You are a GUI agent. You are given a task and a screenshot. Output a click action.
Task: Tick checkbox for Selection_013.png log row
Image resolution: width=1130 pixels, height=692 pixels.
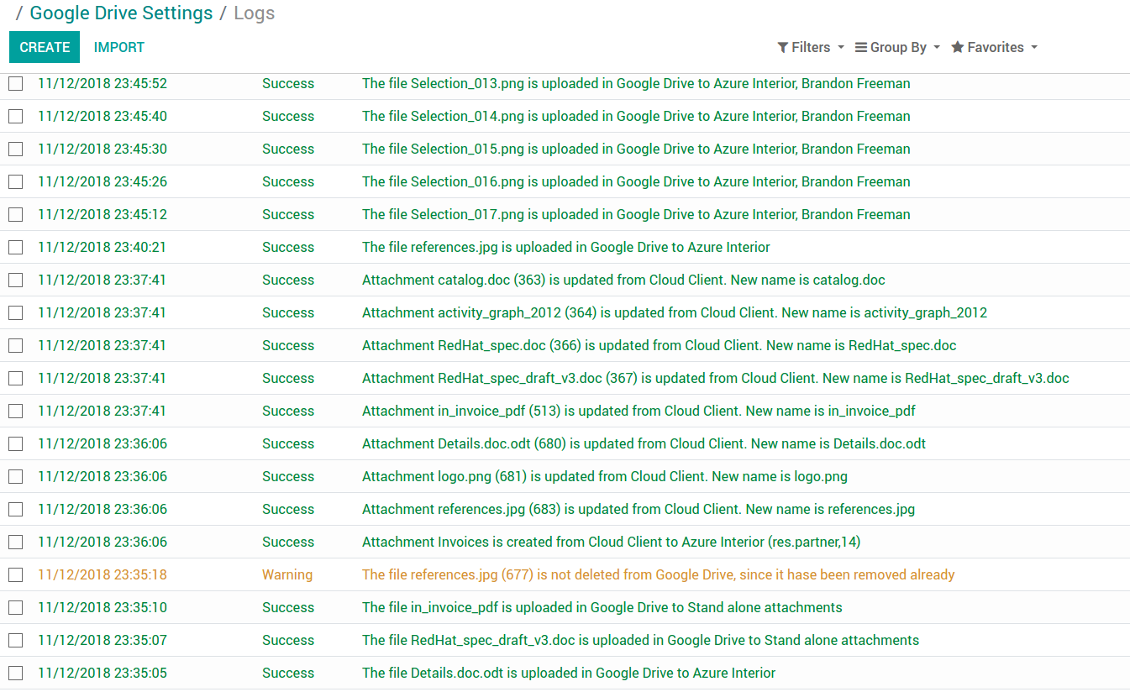point(16,84)
